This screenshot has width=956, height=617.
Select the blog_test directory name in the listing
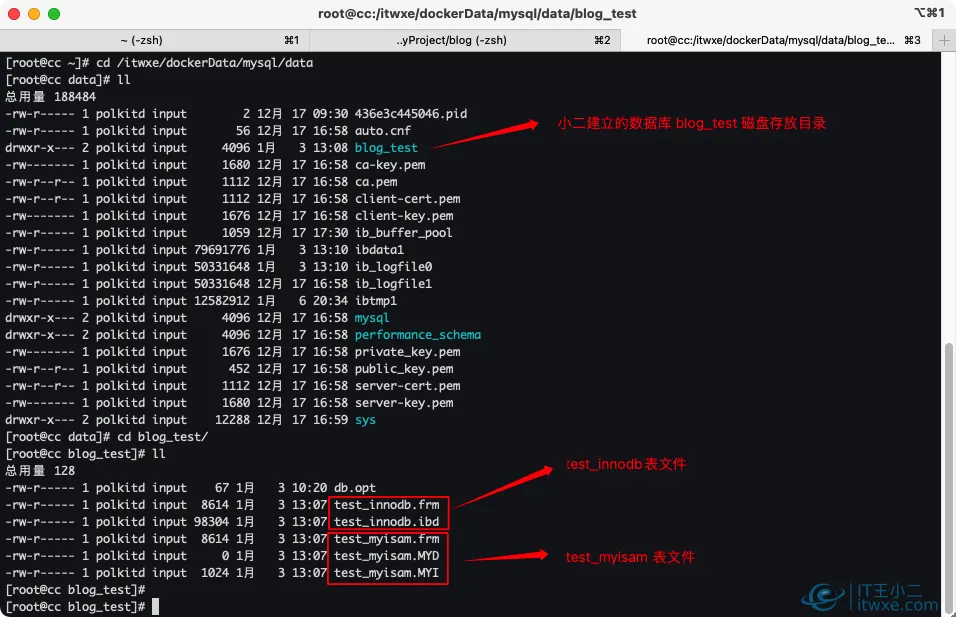tap(383, 147)
